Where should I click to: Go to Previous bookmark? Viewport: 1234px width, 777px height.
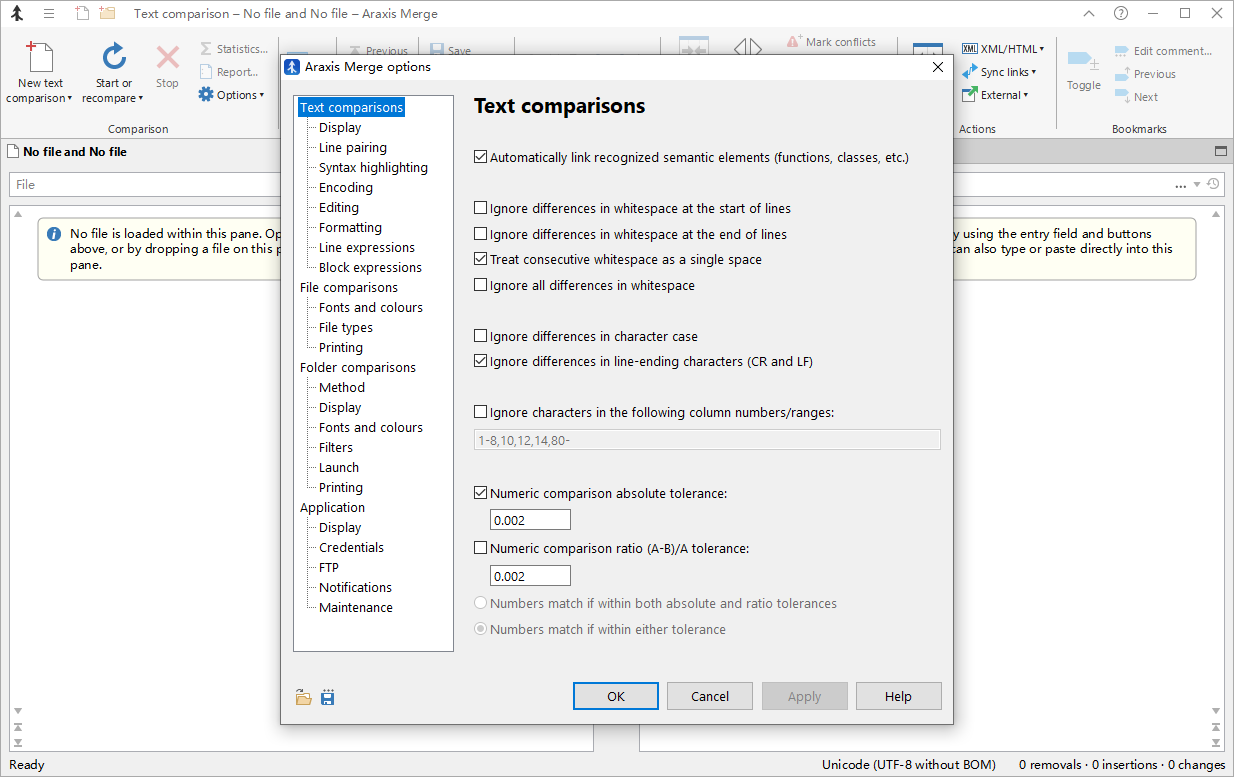pos(1146,74)
